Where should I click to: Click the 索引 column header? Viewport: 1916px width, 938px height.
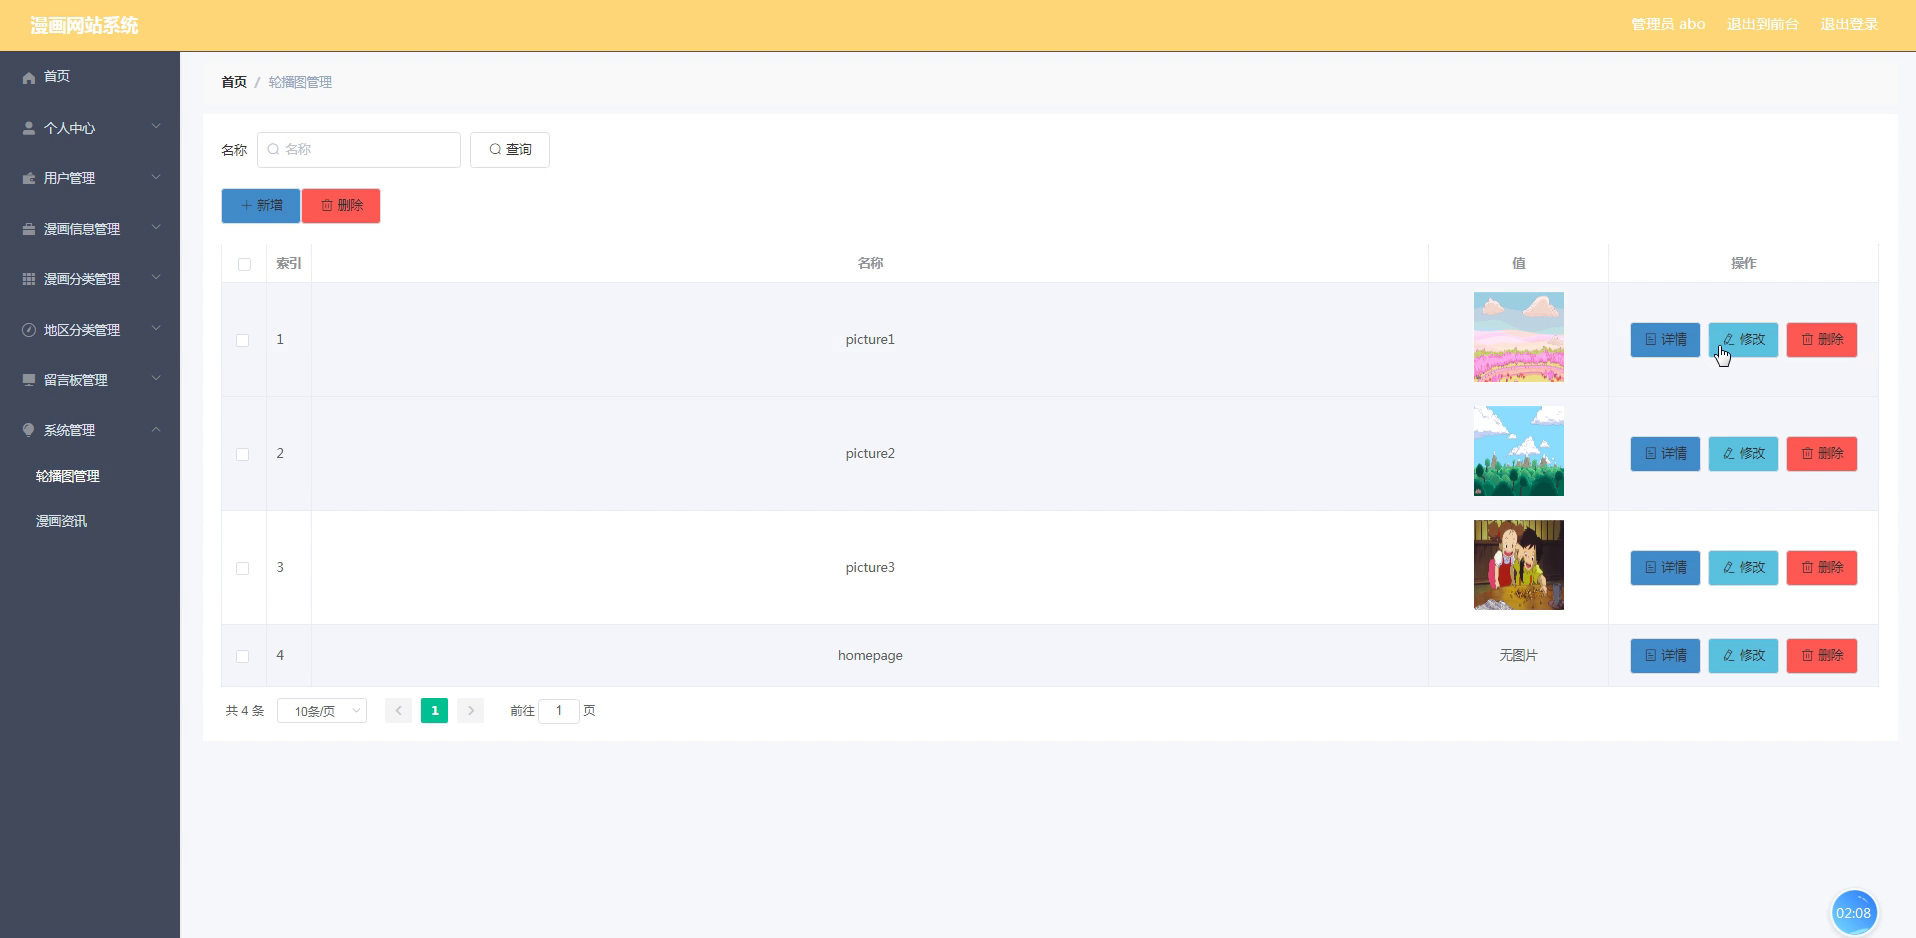tap(289, 263)
